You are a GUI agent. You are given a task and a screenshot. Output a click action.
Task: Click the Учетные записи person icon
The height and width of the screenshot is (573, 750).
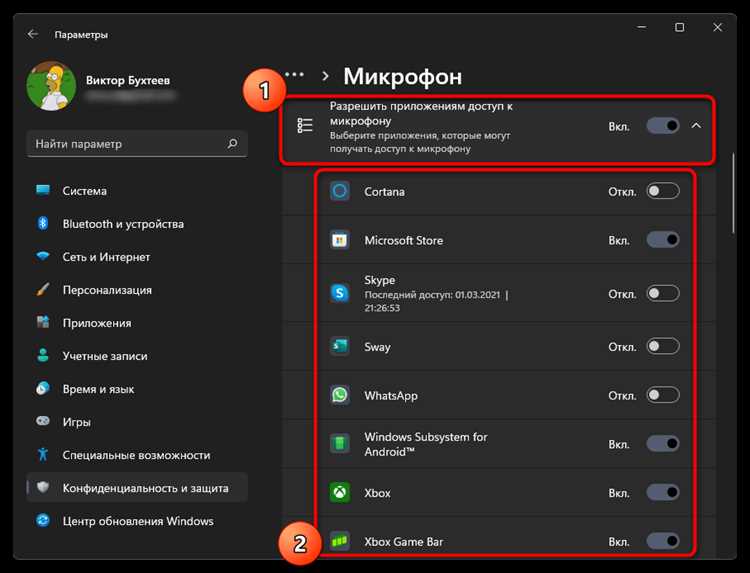[43, 355]
